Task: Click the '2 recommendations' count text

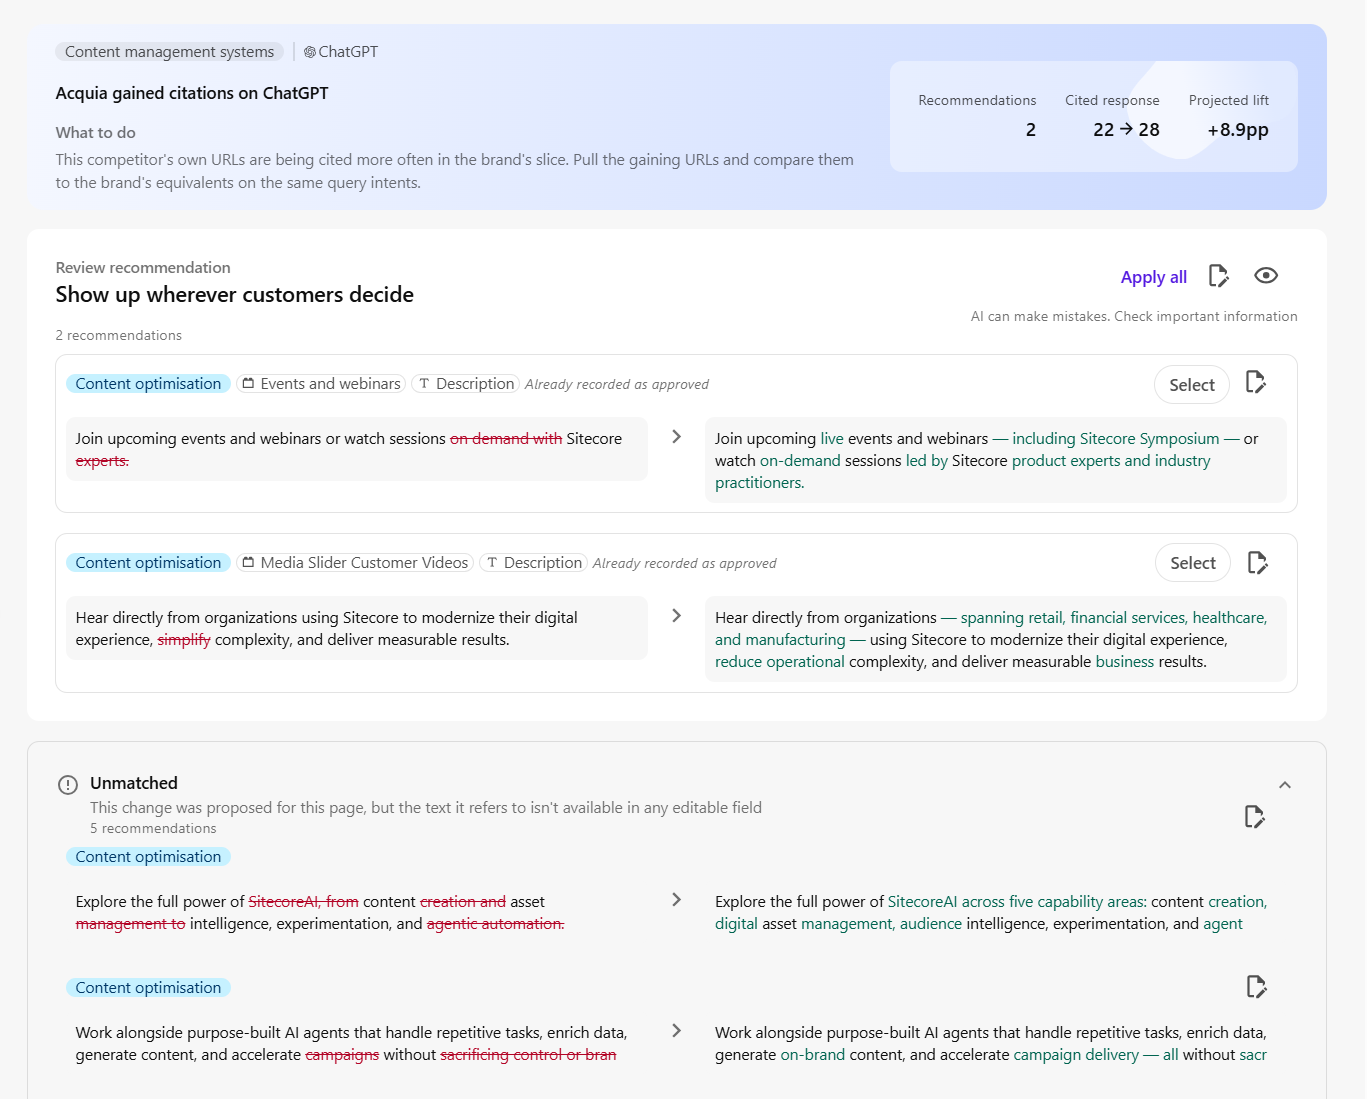Action: [x=119, y=335]
